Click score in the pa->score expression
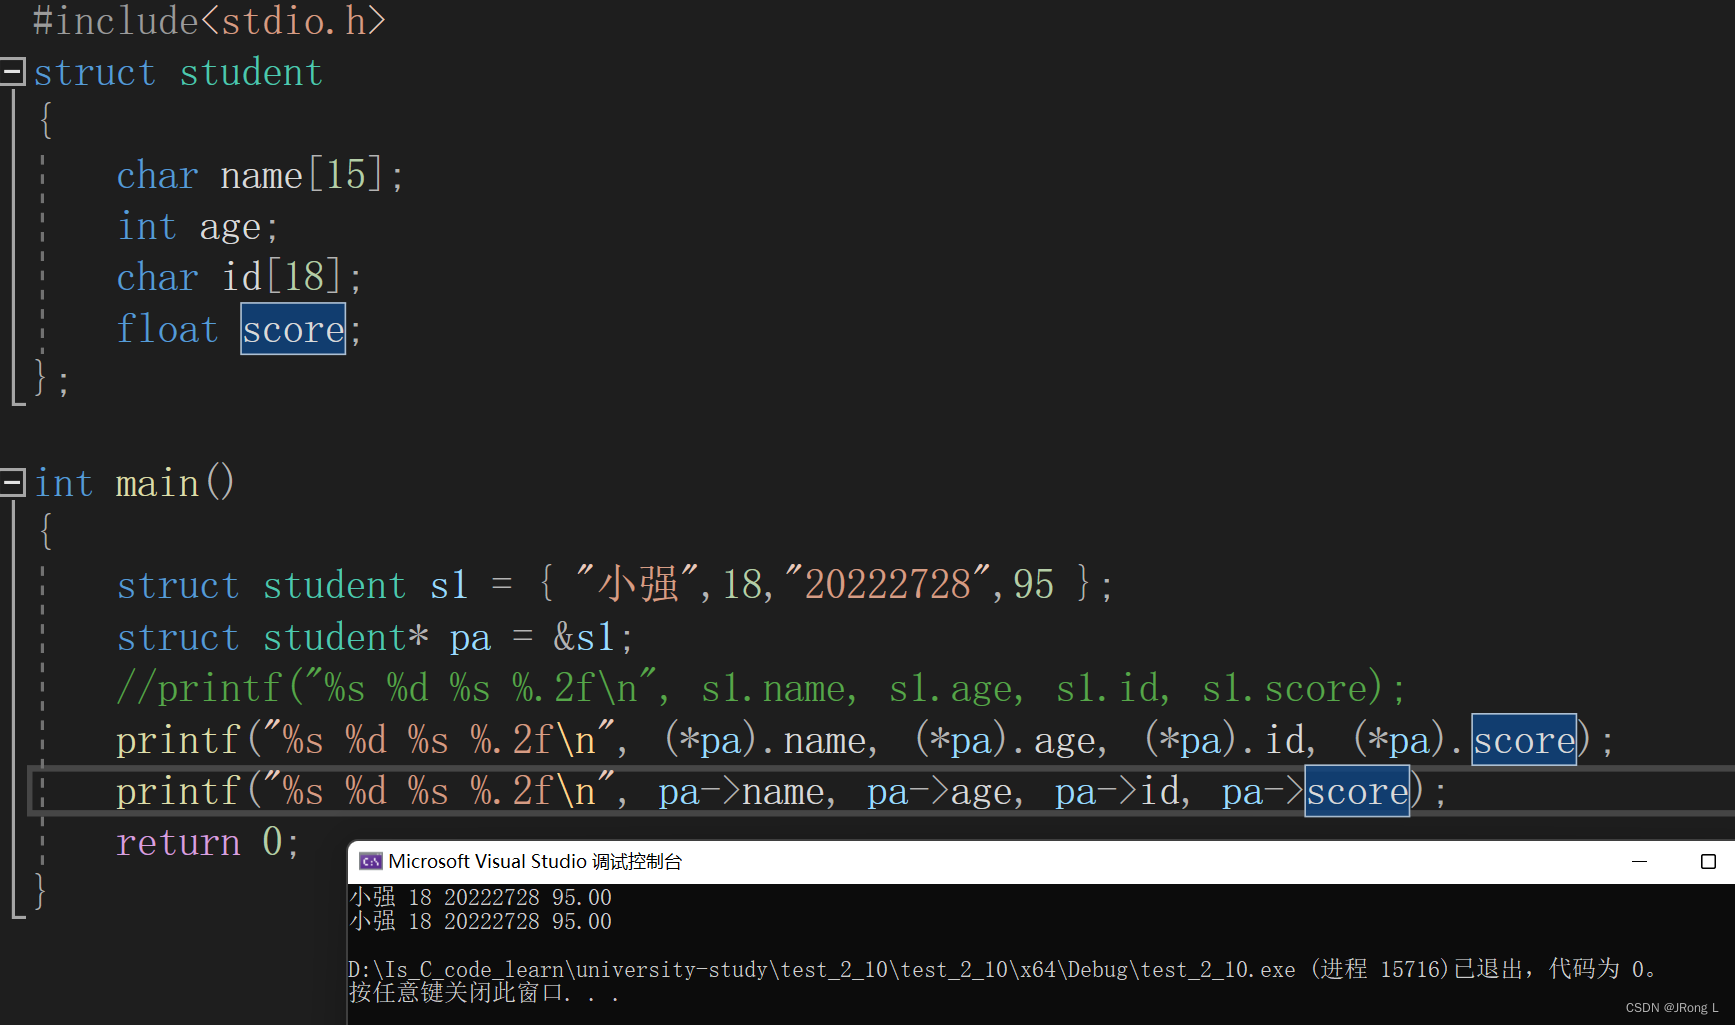The width and height of the screenshot is (1735, 1025). [x=1357, y=791]
